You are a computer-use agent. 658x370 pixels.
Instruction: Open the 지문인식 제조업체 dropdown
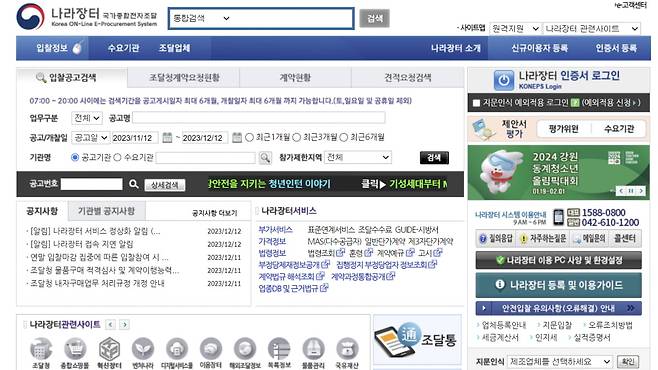coord(560,361)
